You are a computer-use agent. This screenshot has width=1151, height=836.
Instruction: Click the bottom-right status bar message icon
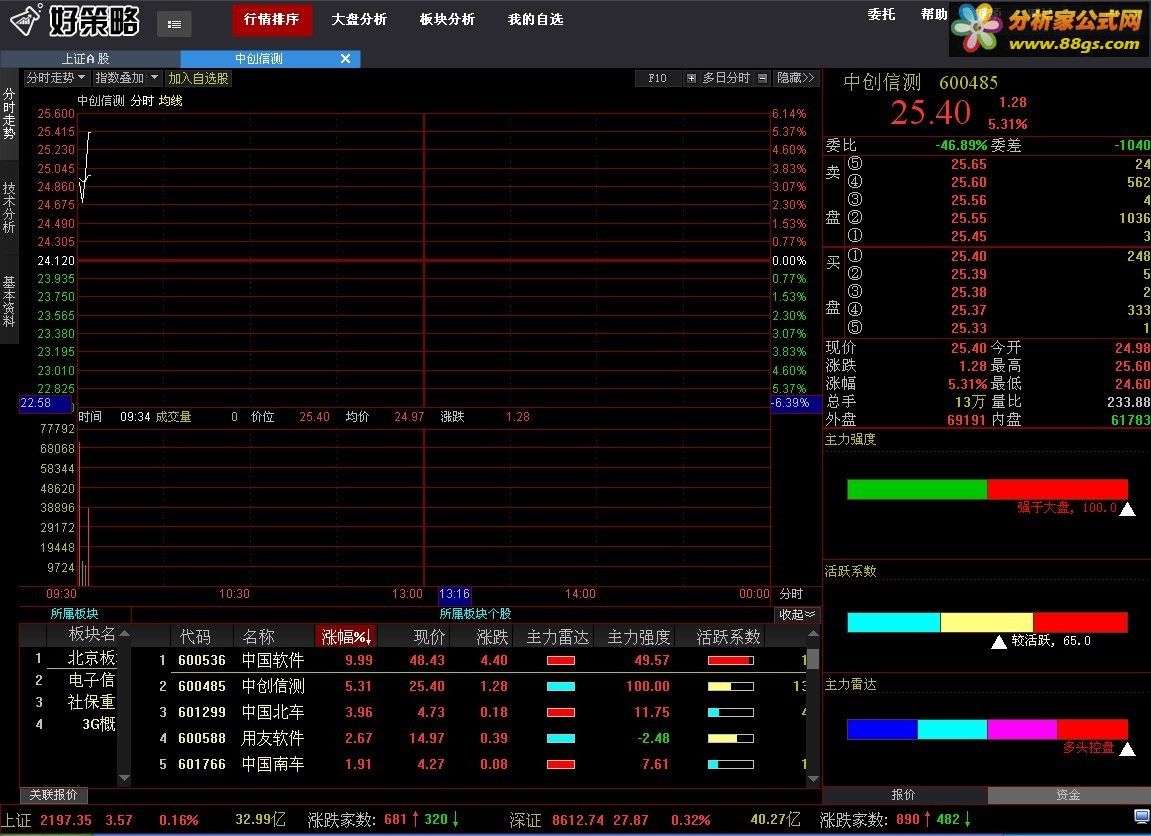(x=1141, y=815)
